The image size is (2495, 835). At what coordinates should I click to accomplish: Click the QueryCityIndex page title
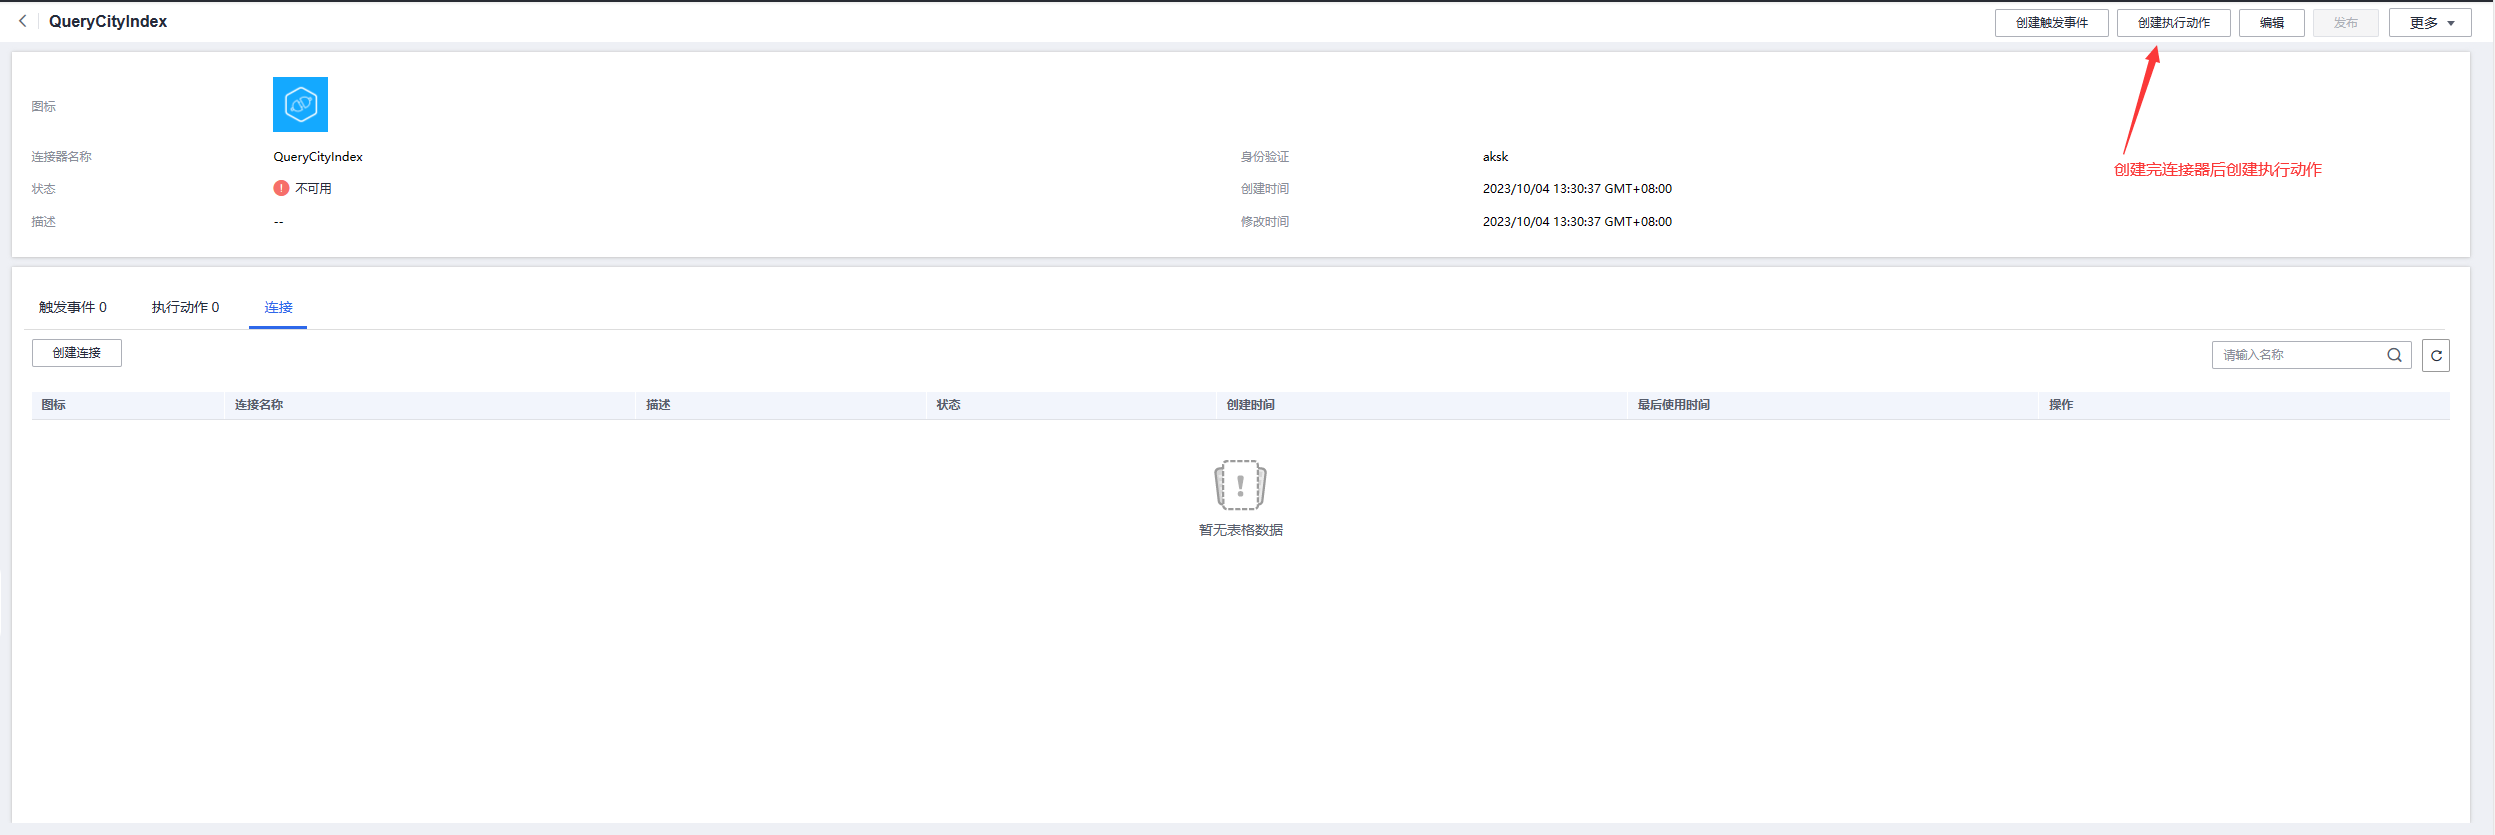[x=108, y=21]
